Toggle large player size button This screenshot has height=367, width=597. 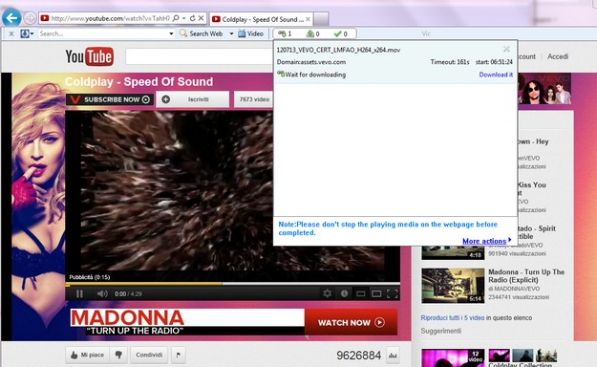click(376, 293)
